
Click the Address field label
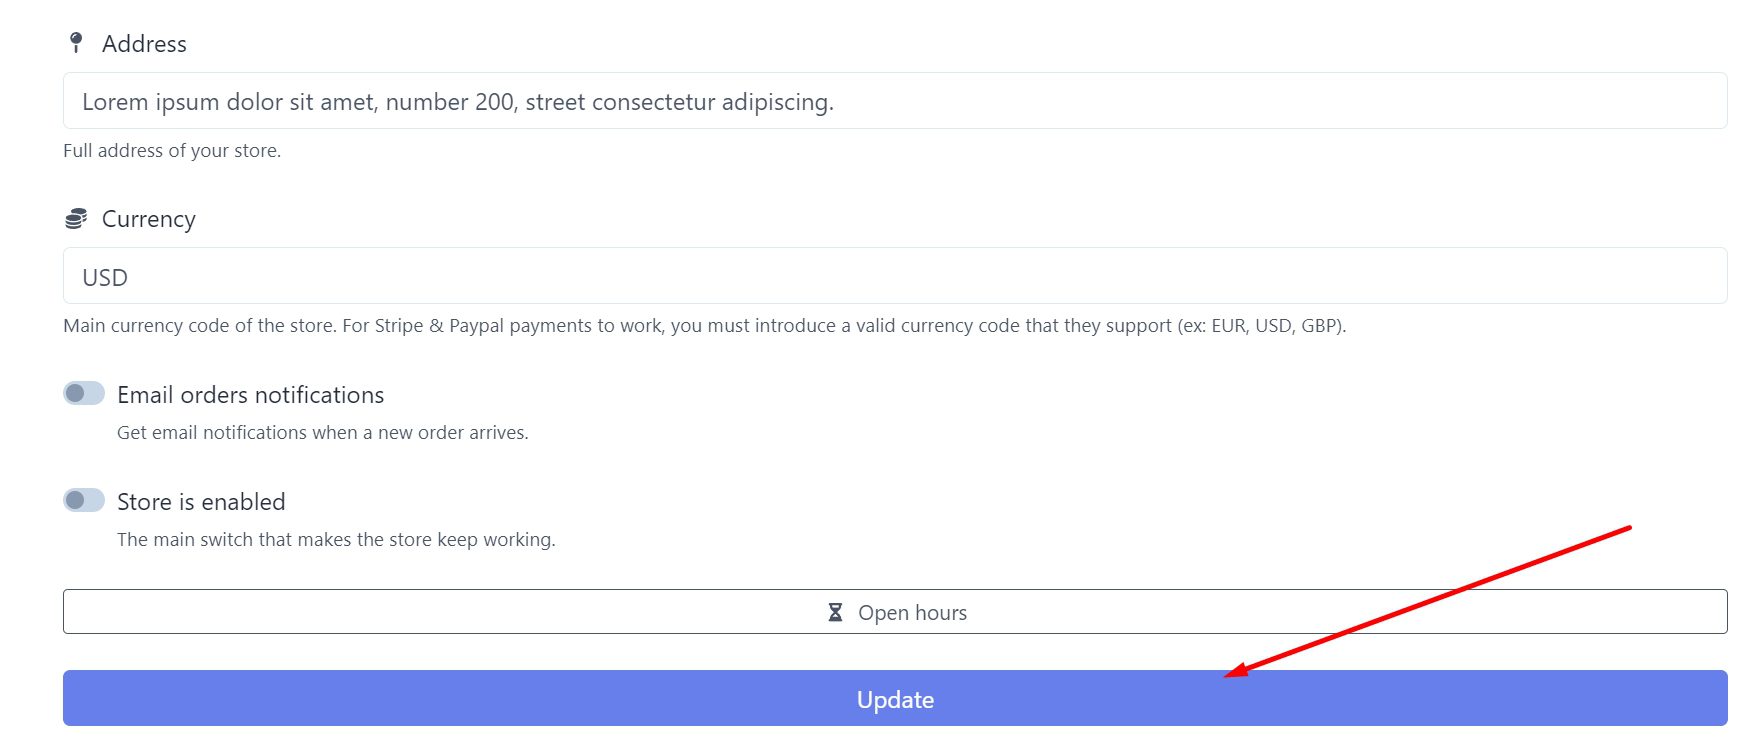tap(144, 44)
